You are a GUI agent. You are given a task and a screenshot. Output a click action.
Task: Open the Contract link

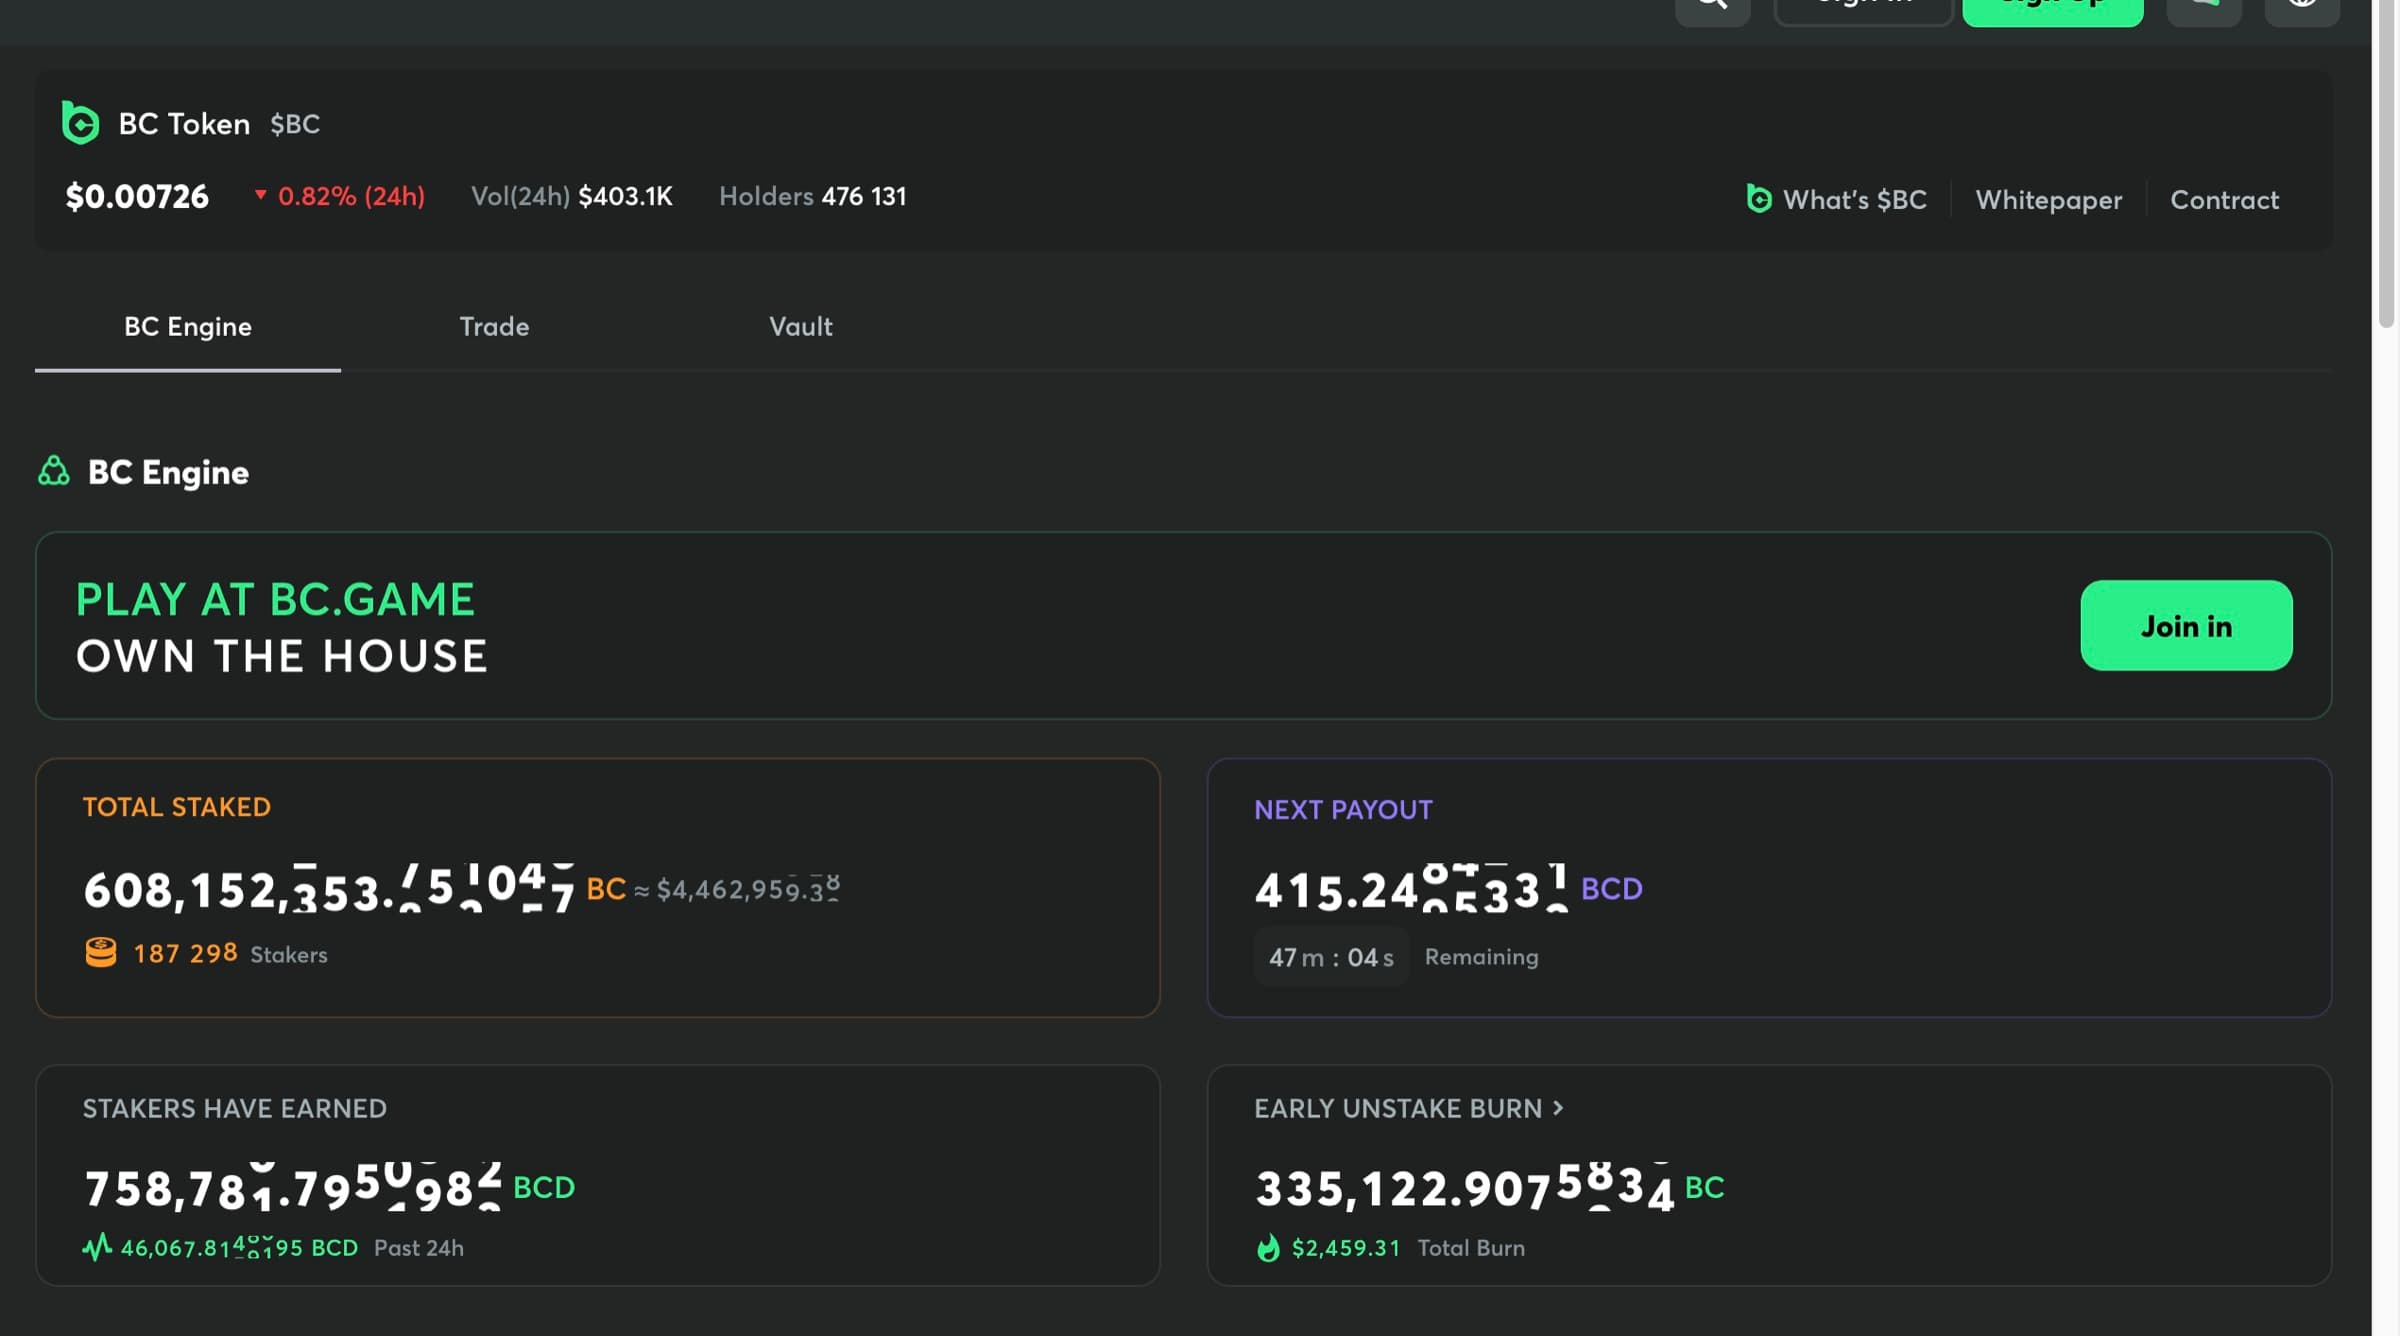coord(2224,200)
